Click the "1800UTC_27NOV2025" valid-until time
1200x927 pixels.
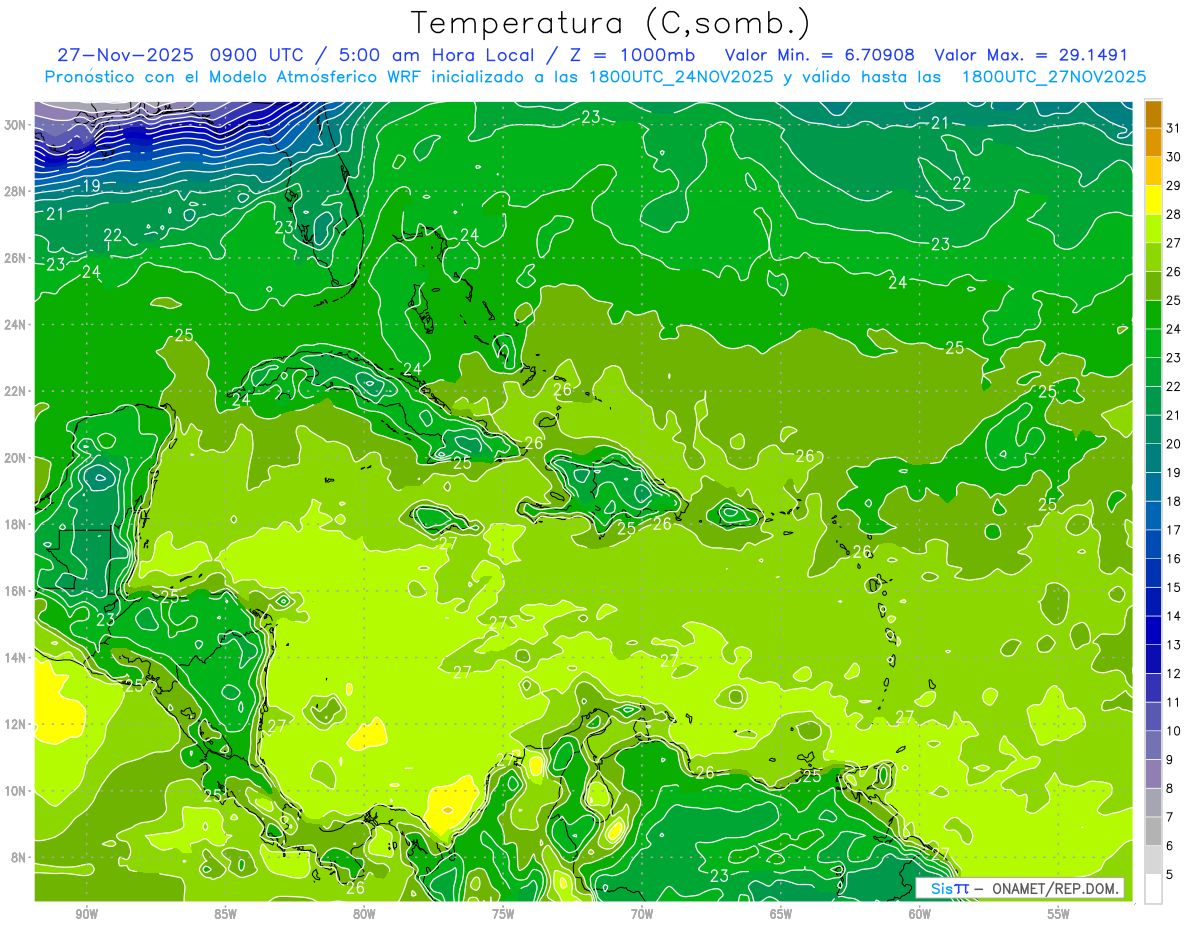pos(1054,77)
